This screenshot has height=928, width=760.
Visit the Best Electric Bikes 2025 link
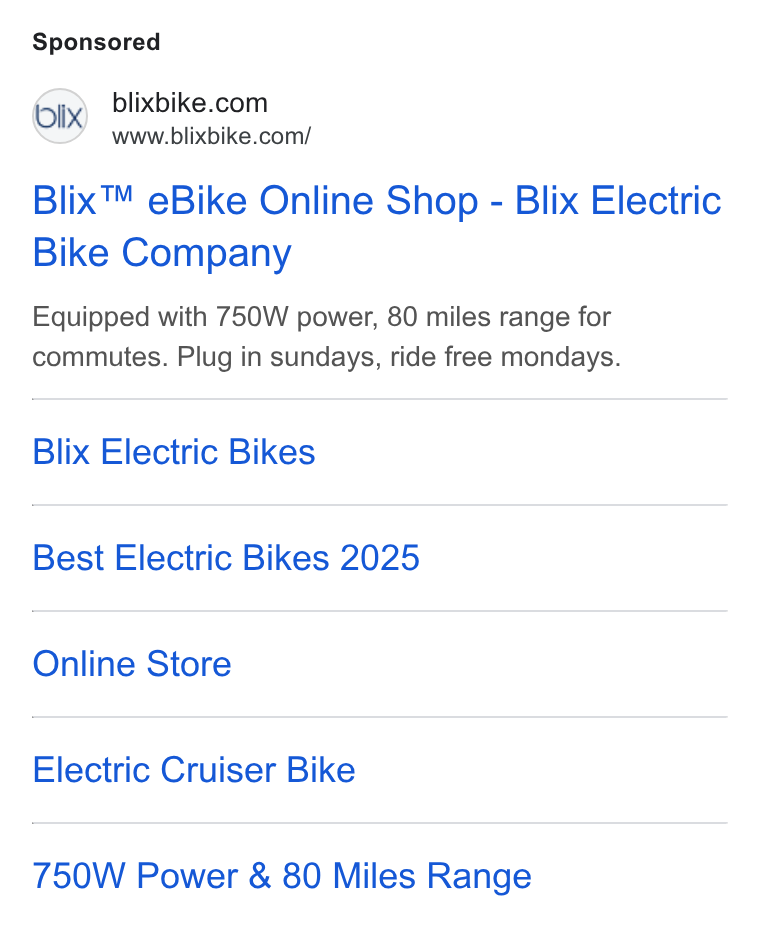point(226,558)
